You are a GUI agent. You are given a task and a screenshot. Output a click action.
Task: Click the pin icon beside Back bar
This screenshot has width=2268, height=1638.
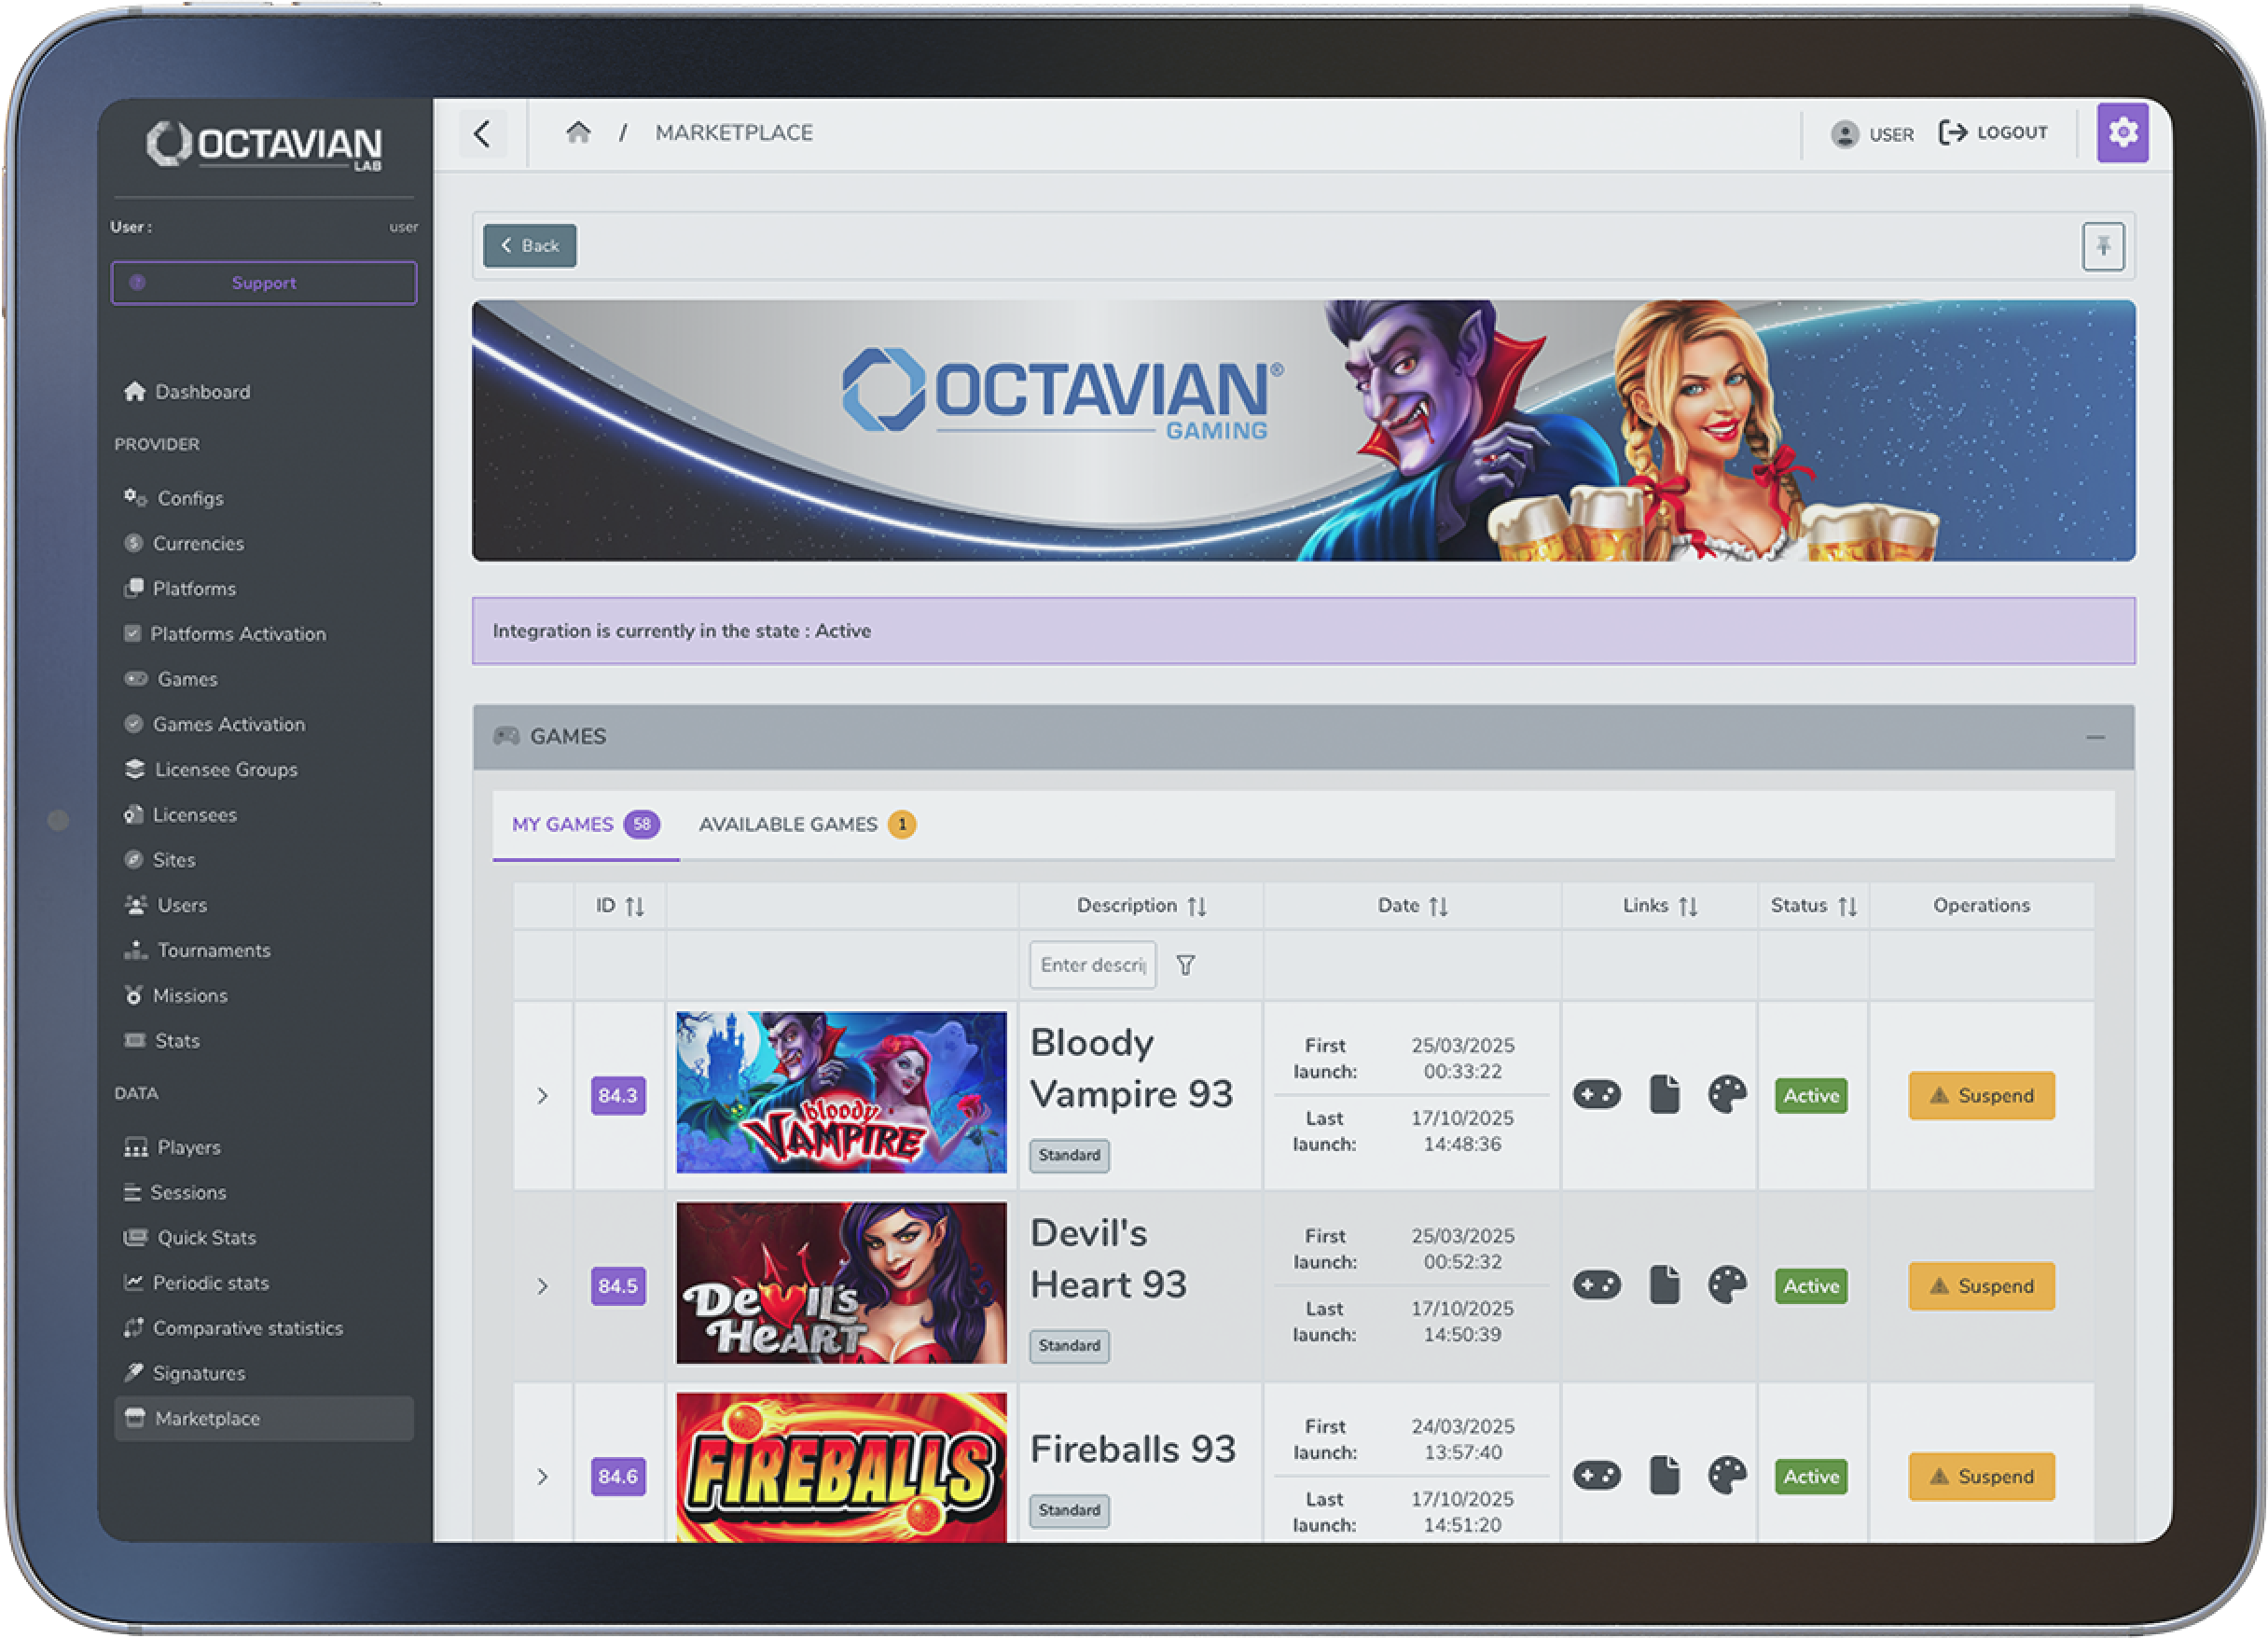[x=2104, y=246]
